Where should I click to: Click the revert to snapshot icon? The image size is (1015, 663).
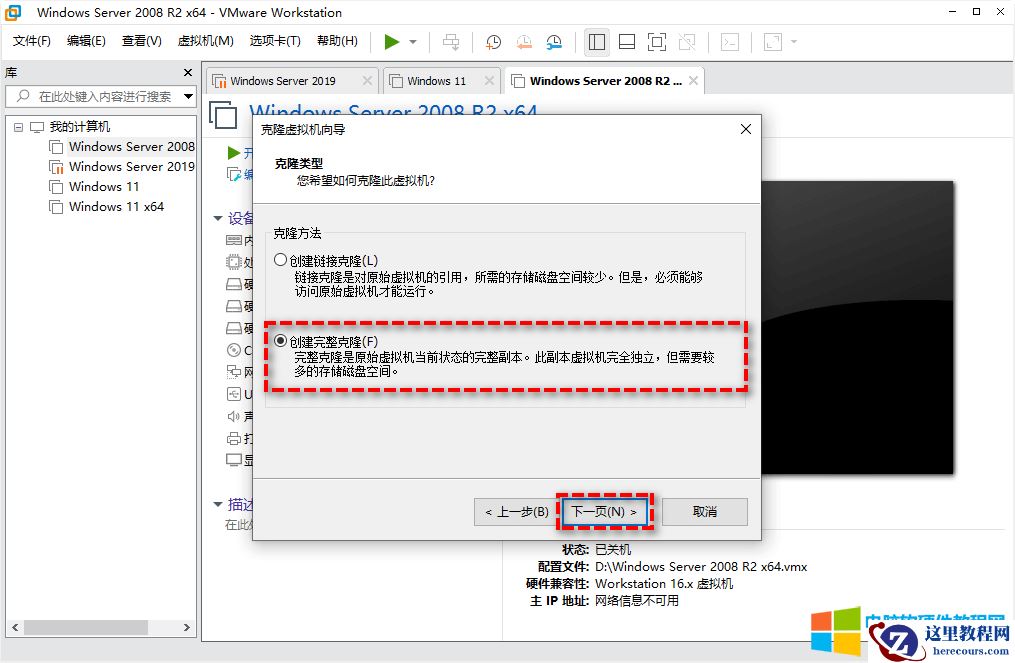click(524, 42)
